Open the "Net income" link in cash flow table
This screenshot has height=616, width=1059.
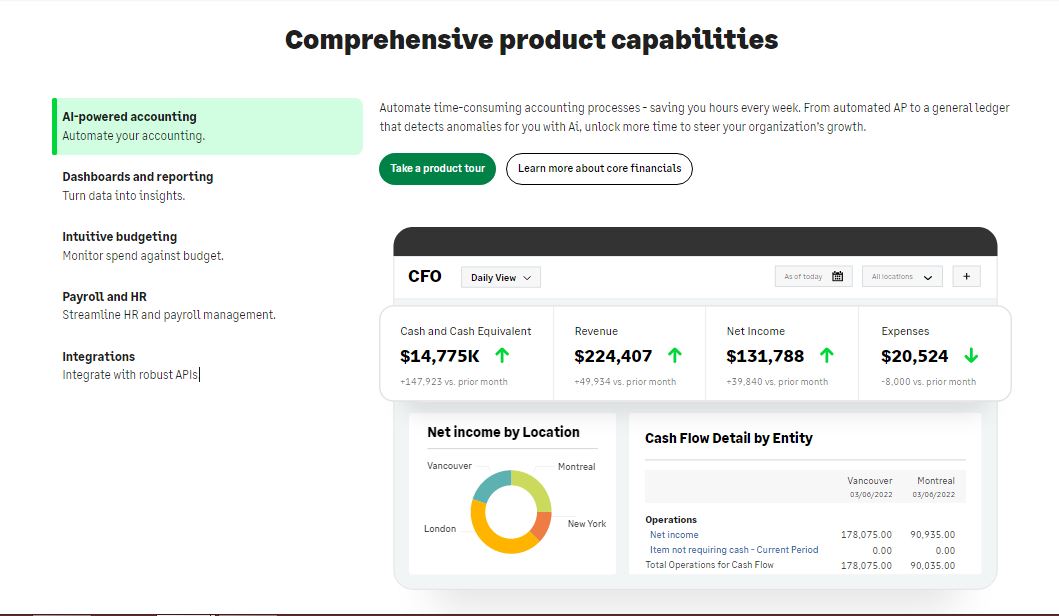tap(674, 535)
